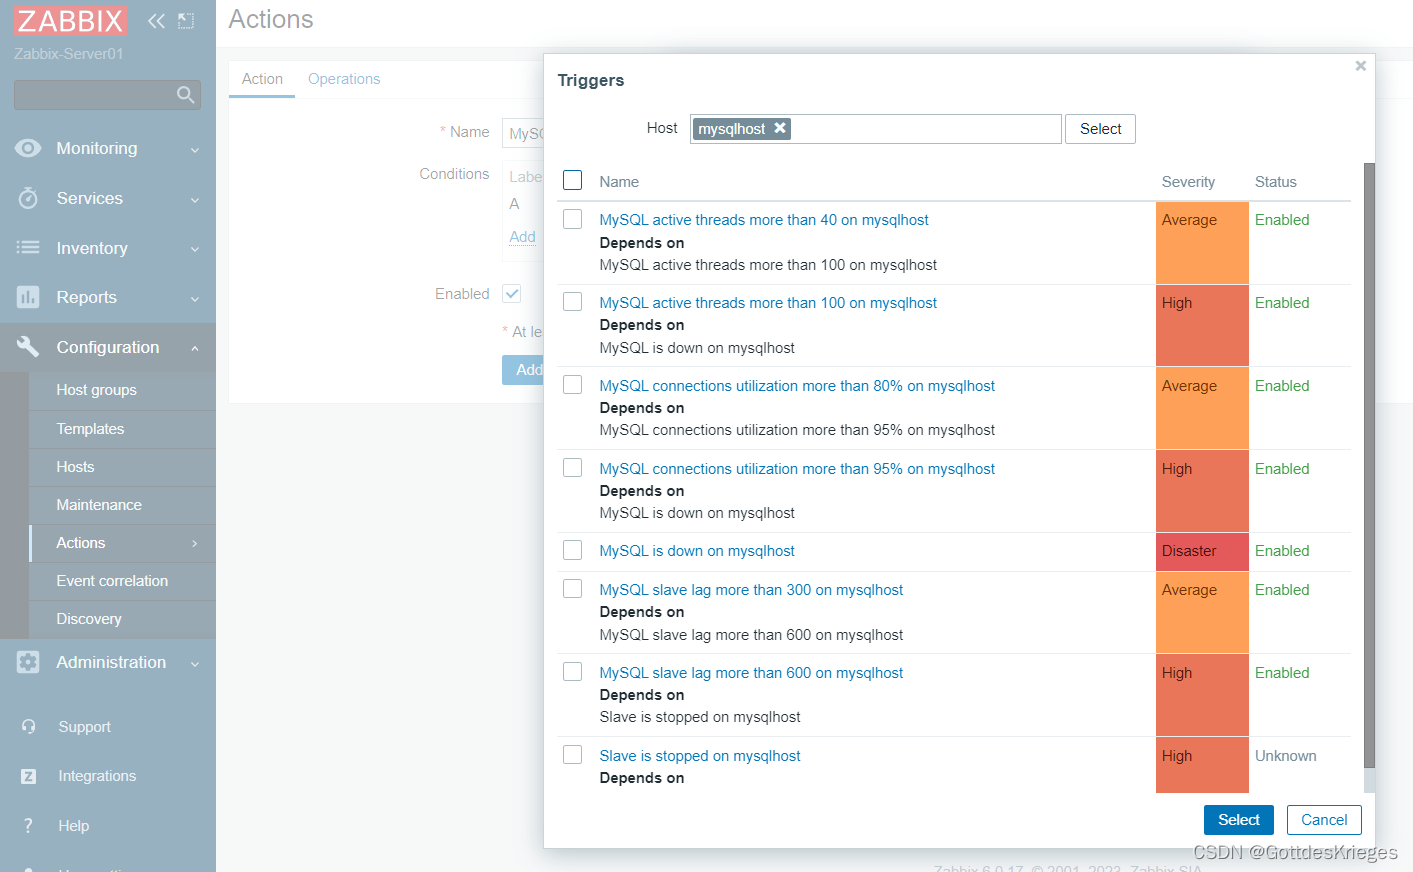This screenshot has width=1413, height=872.
Task: Click Unknown status of Slave is stopped
Action: pos(1286,756)
